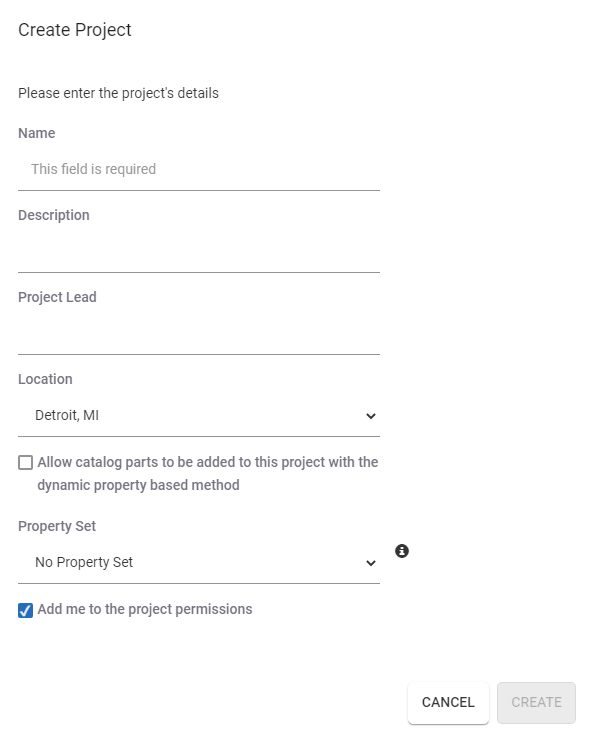Click the Project Lead label

pyautogui.click(x=57, y=297)
